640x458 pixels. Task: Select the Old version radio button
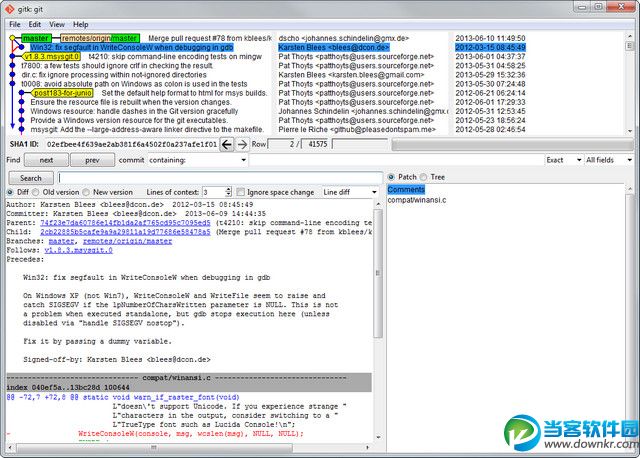(36, 192)
